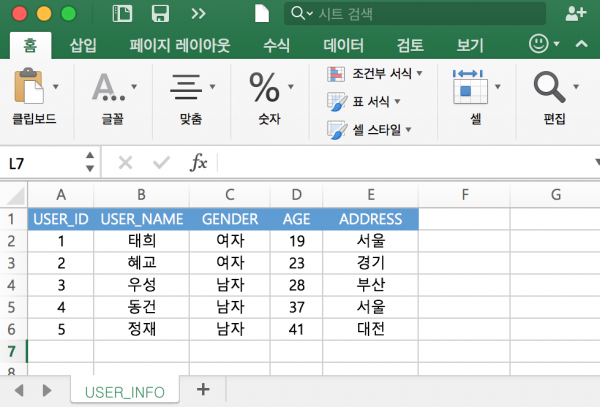Viewport: 600px width, 407px height.
Task: Open 셀 스타일 menu
Action: [369, 130]
